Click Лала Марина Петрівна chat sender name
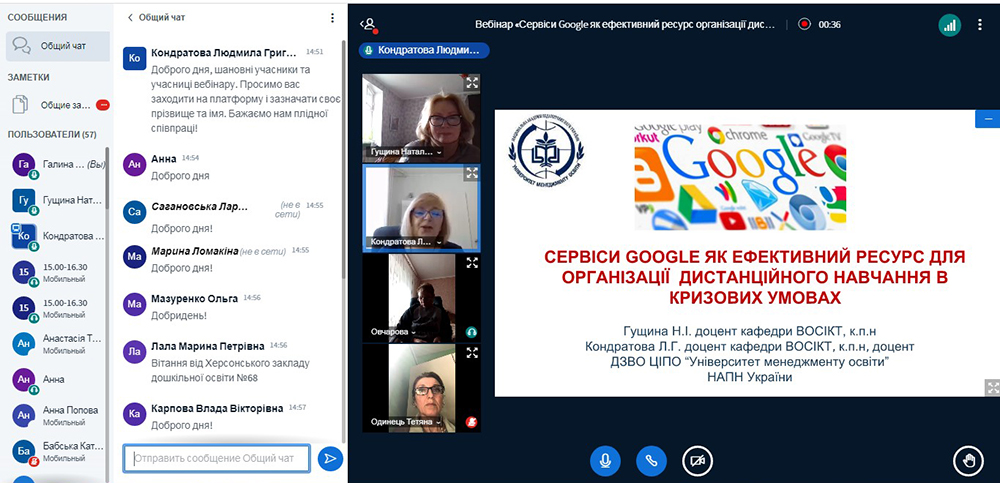1000x483 pixels. (207, 346)
